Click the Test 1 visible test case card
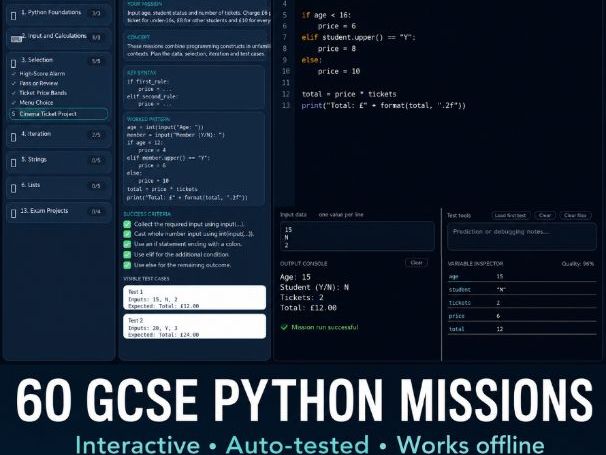 [x=194, y=298]
